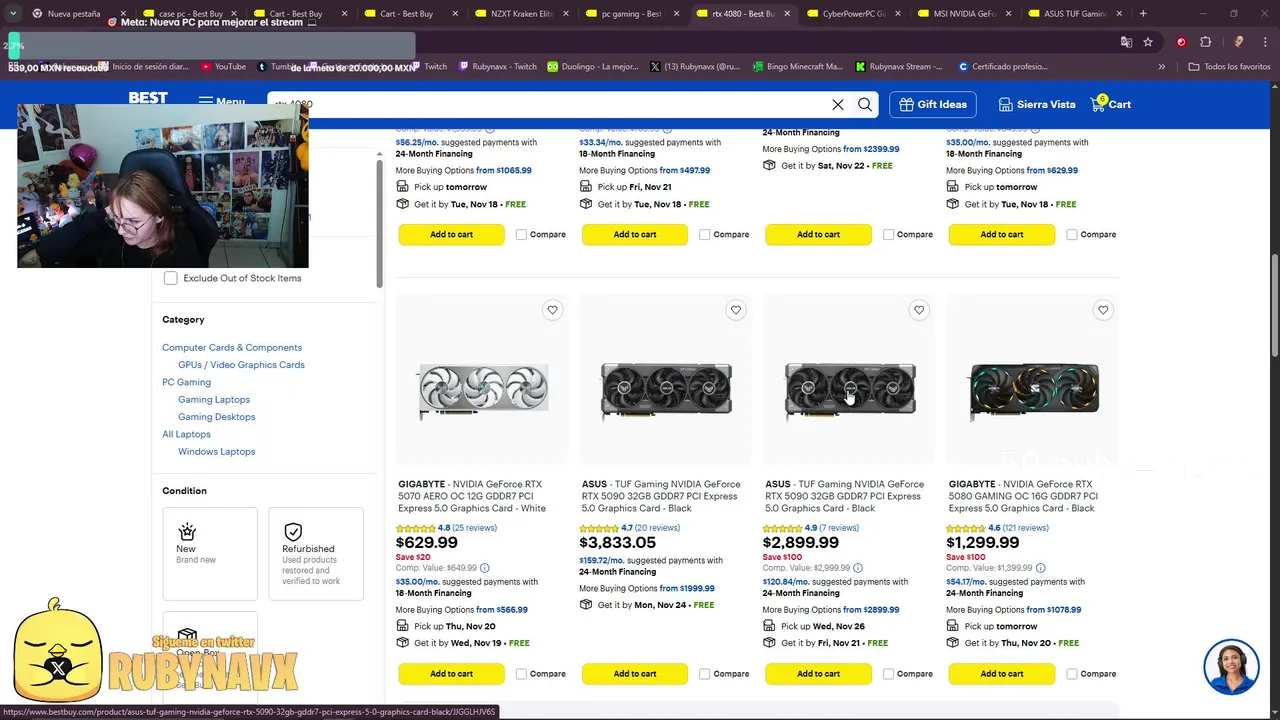This screenshot has width=1280, height=720.
Task: Open the tab search dropdown chevron
Action: pyautogui.click(x=13, y=14)
